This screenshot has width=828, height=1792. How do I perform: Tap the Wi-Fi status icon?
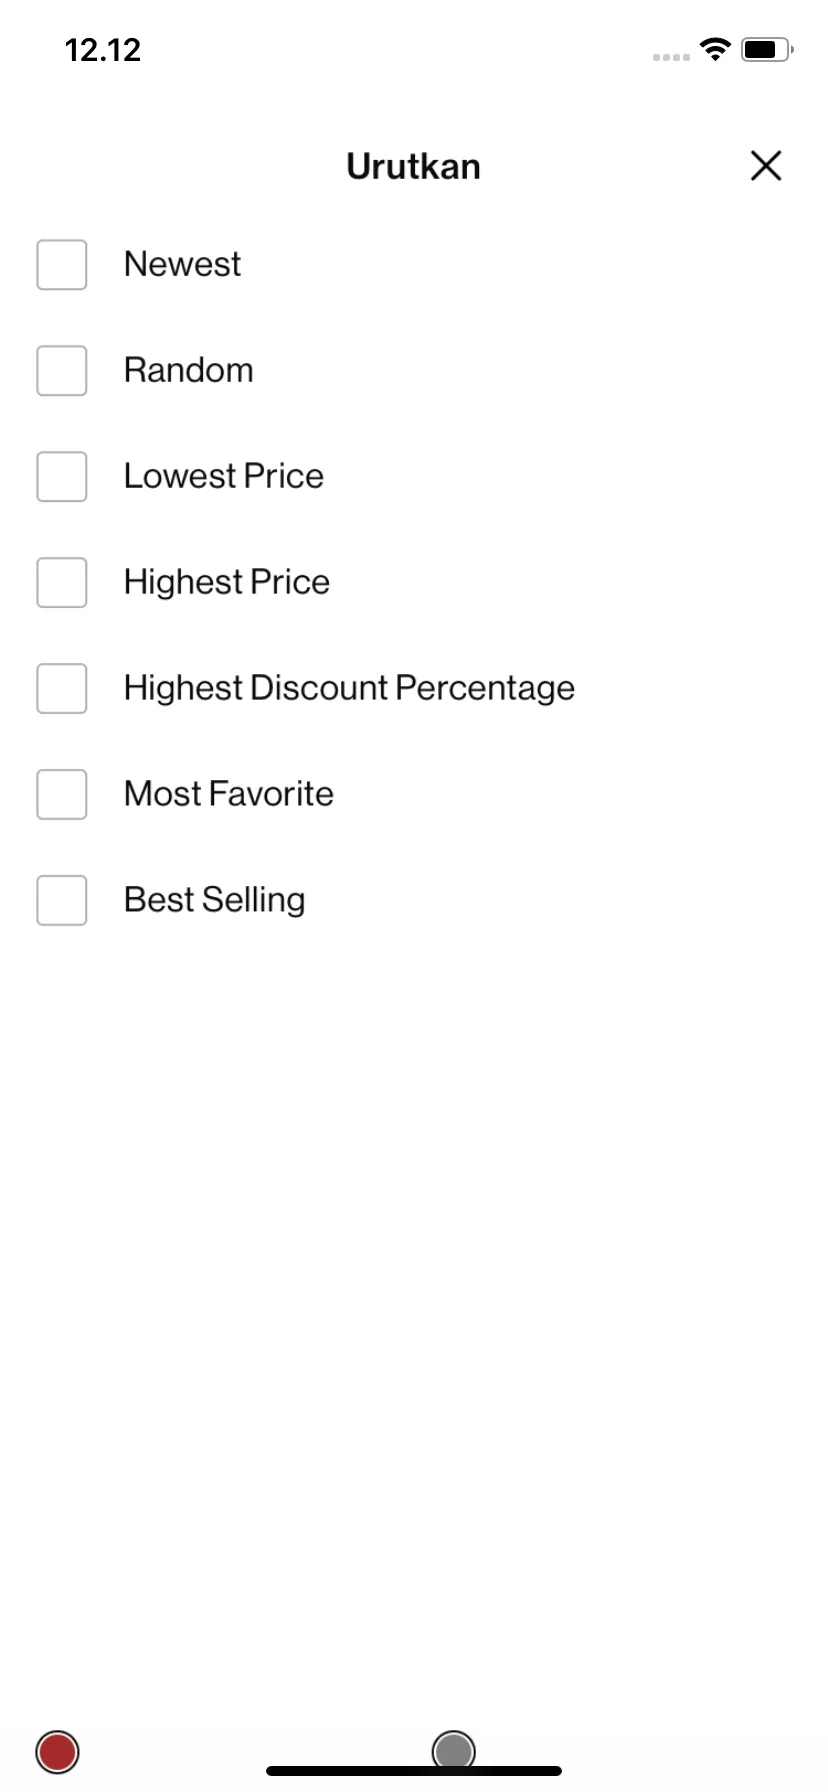(x=715, y=49)
